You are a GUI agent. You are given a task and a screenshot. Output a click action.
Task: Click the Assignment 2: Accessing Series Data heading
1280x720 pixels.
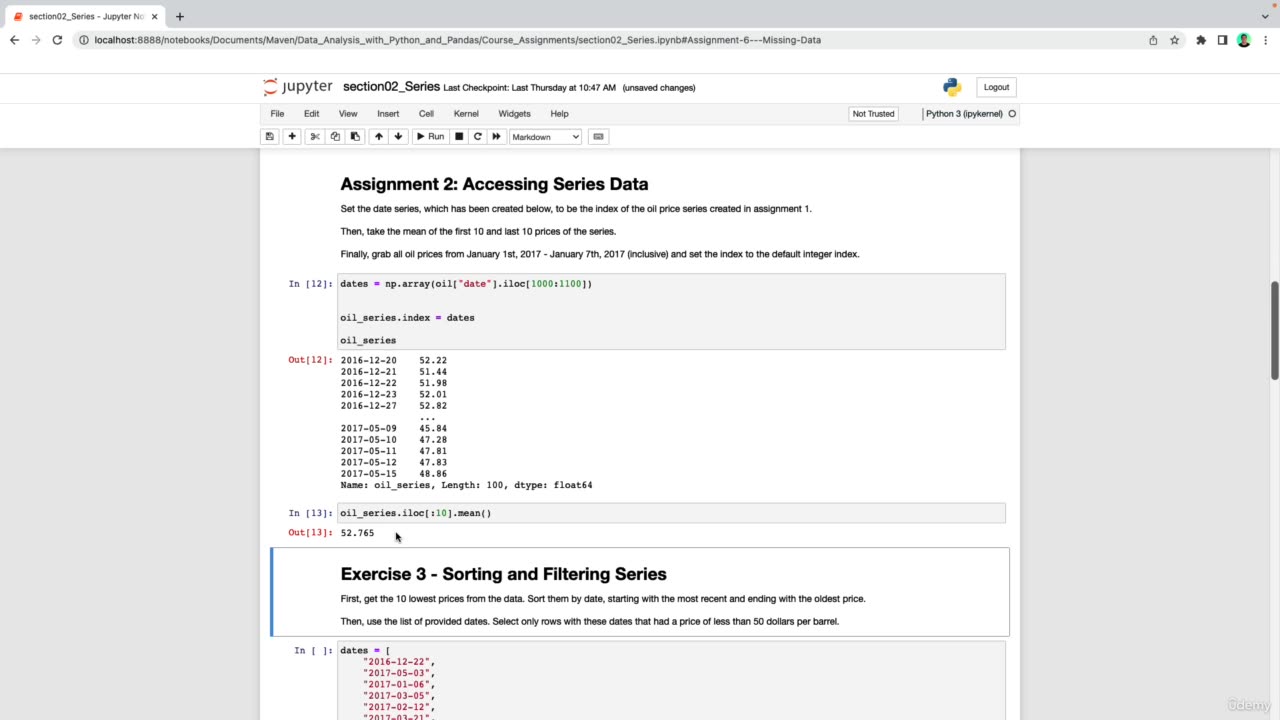point(494,184)
